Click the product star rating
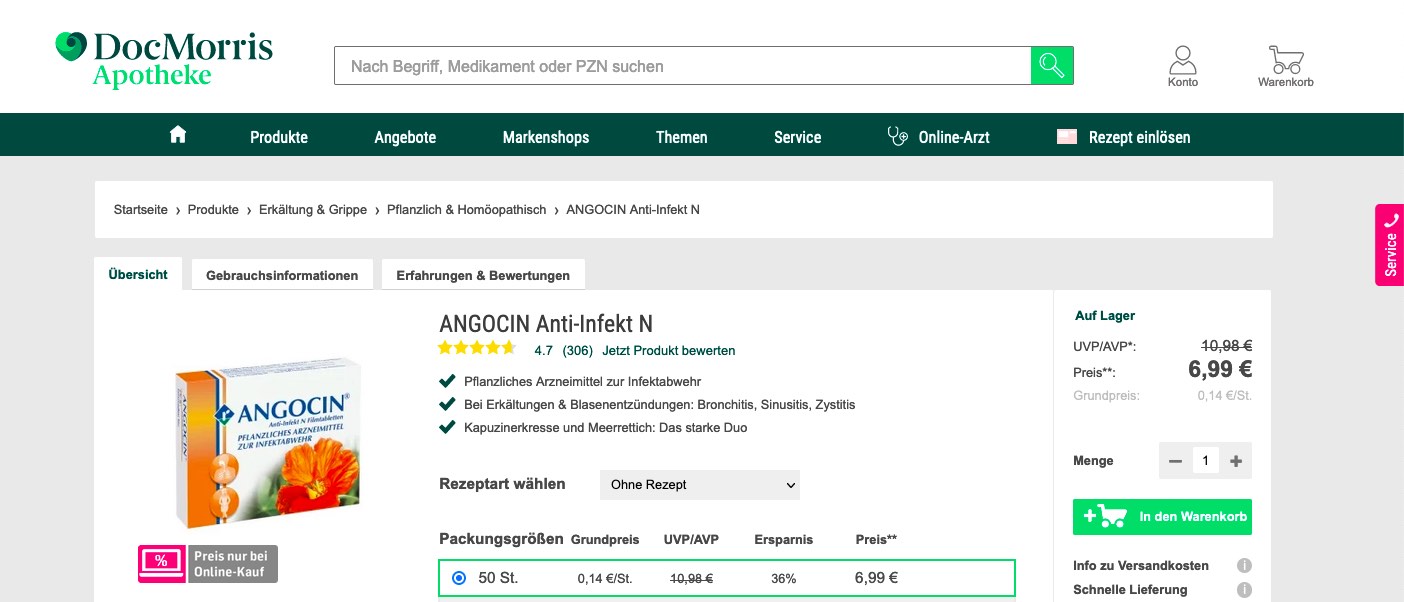Screen dimensions: 1404x602 pos(477,349)
